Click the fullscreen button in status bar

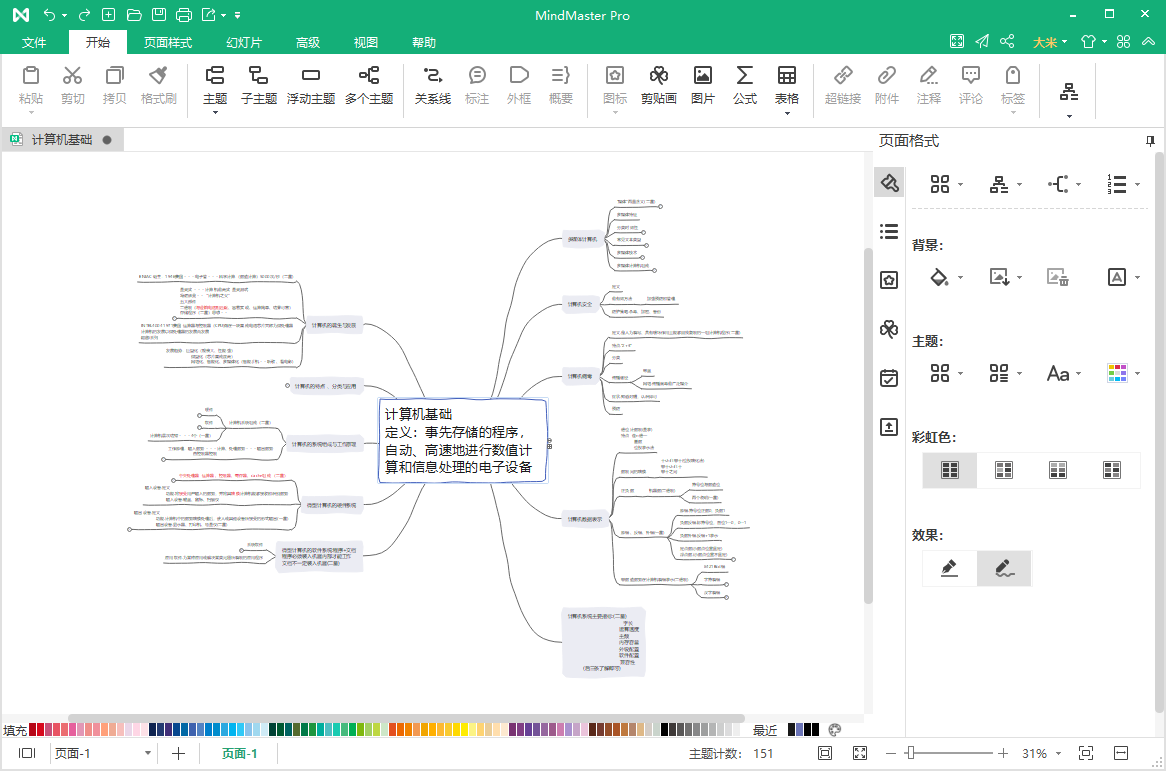tap(860, 753)
